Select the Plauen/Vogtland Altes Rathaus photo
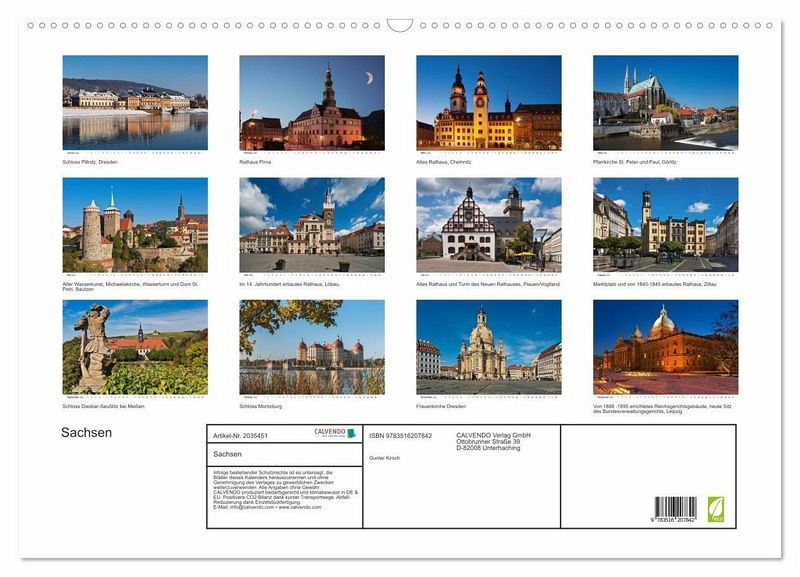This screenshot has width=800, height=577. tap(488, 225)
